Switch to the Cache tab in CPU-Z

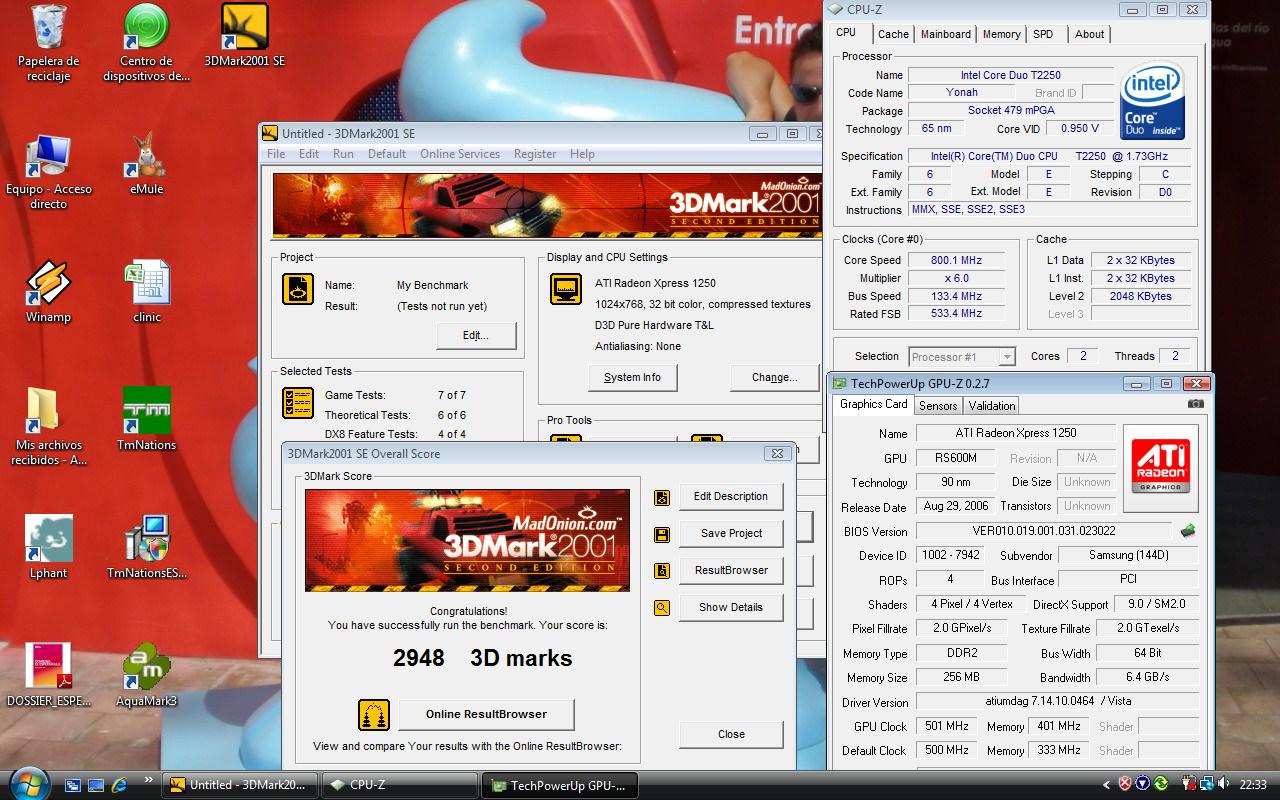893,34
